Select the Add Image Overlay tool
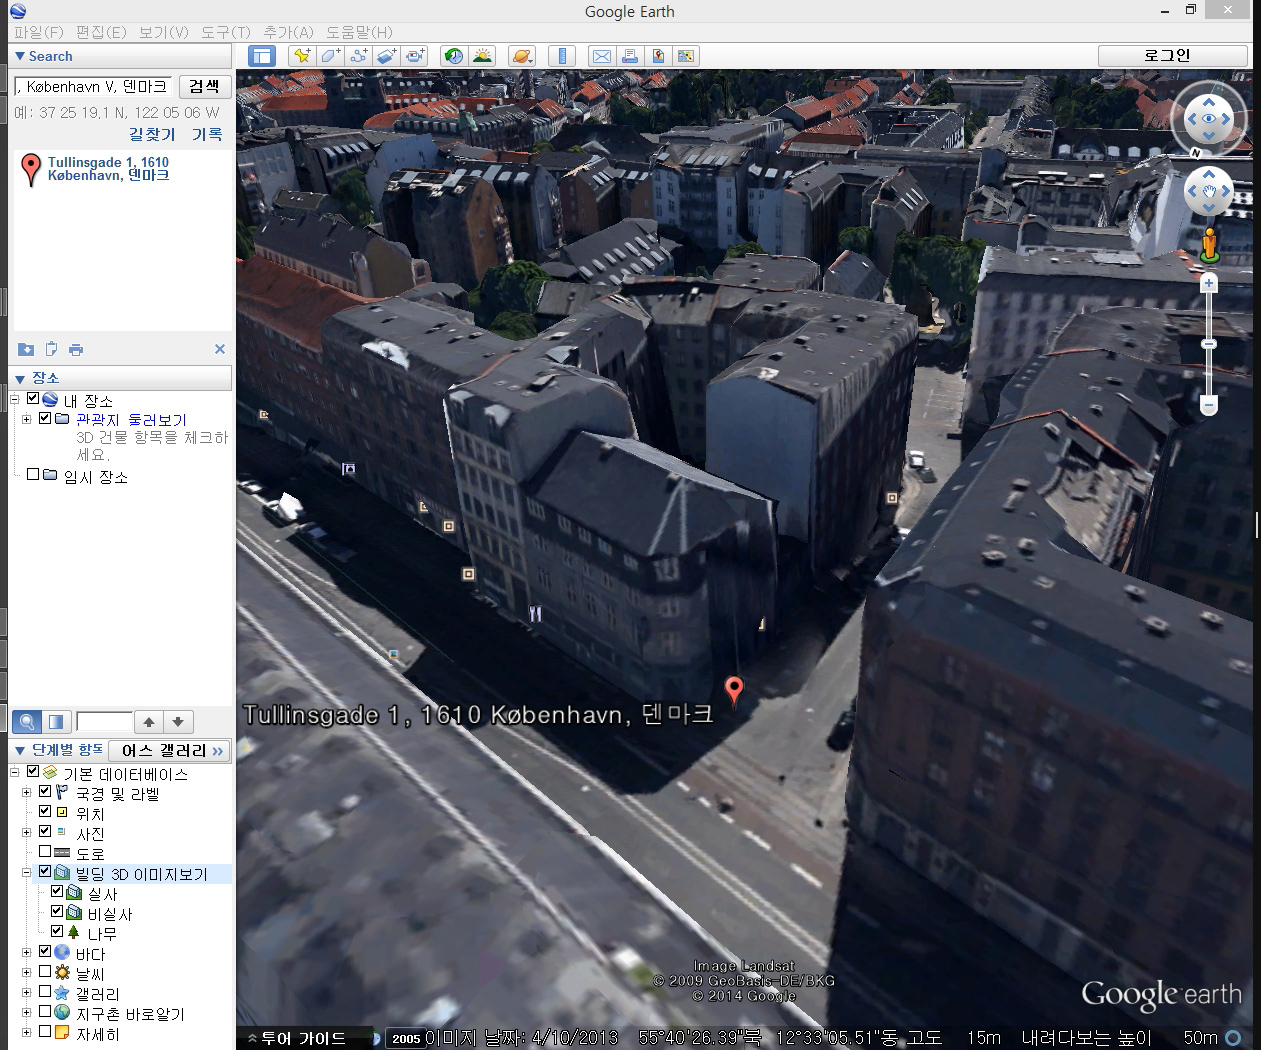The image size is (1261, 1050). 386,56
